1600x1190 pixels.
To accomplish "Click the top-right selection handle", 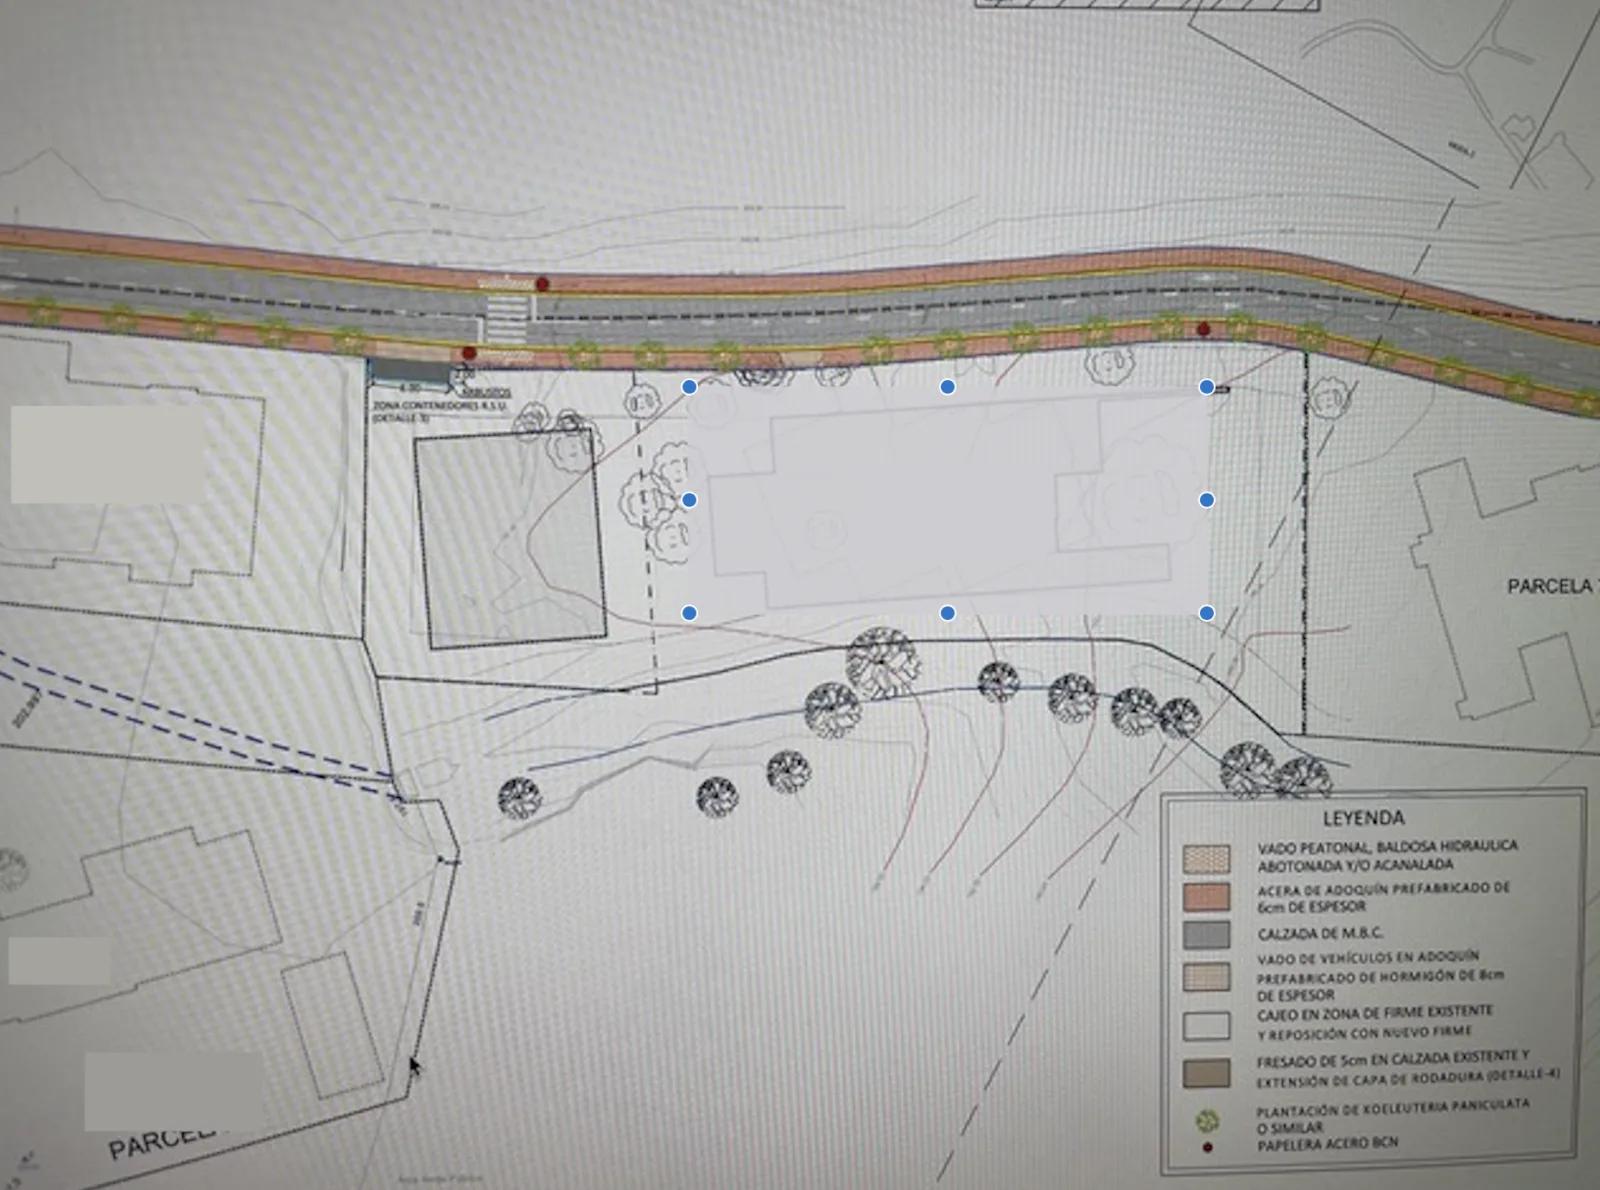I will click(x=1207, y=386).
